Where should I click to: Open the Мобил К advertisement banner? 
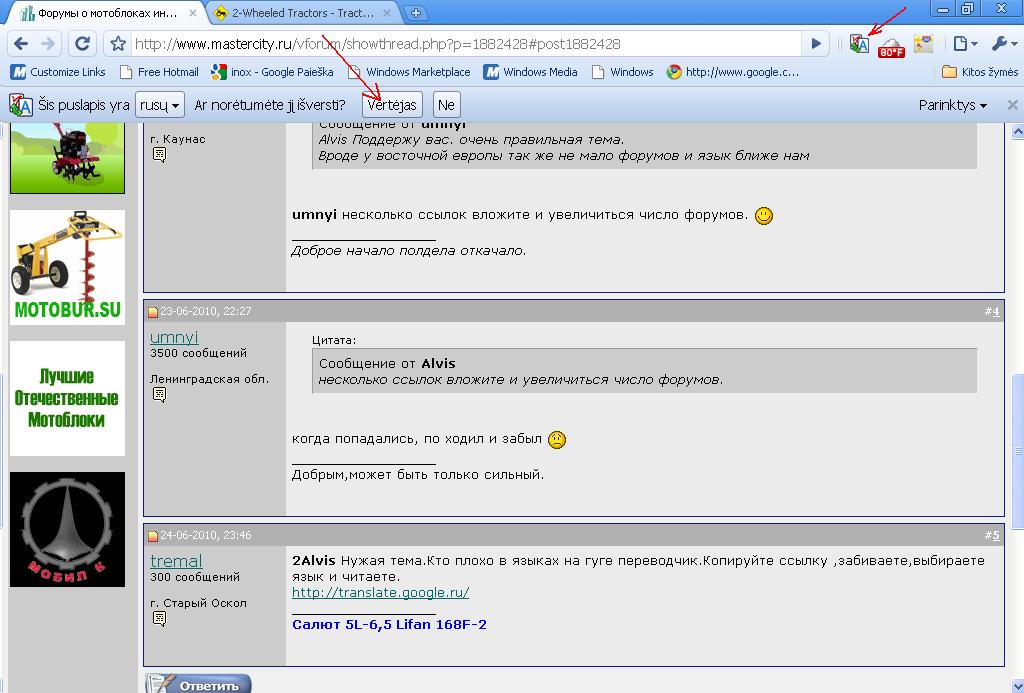[x=67, y=529]
